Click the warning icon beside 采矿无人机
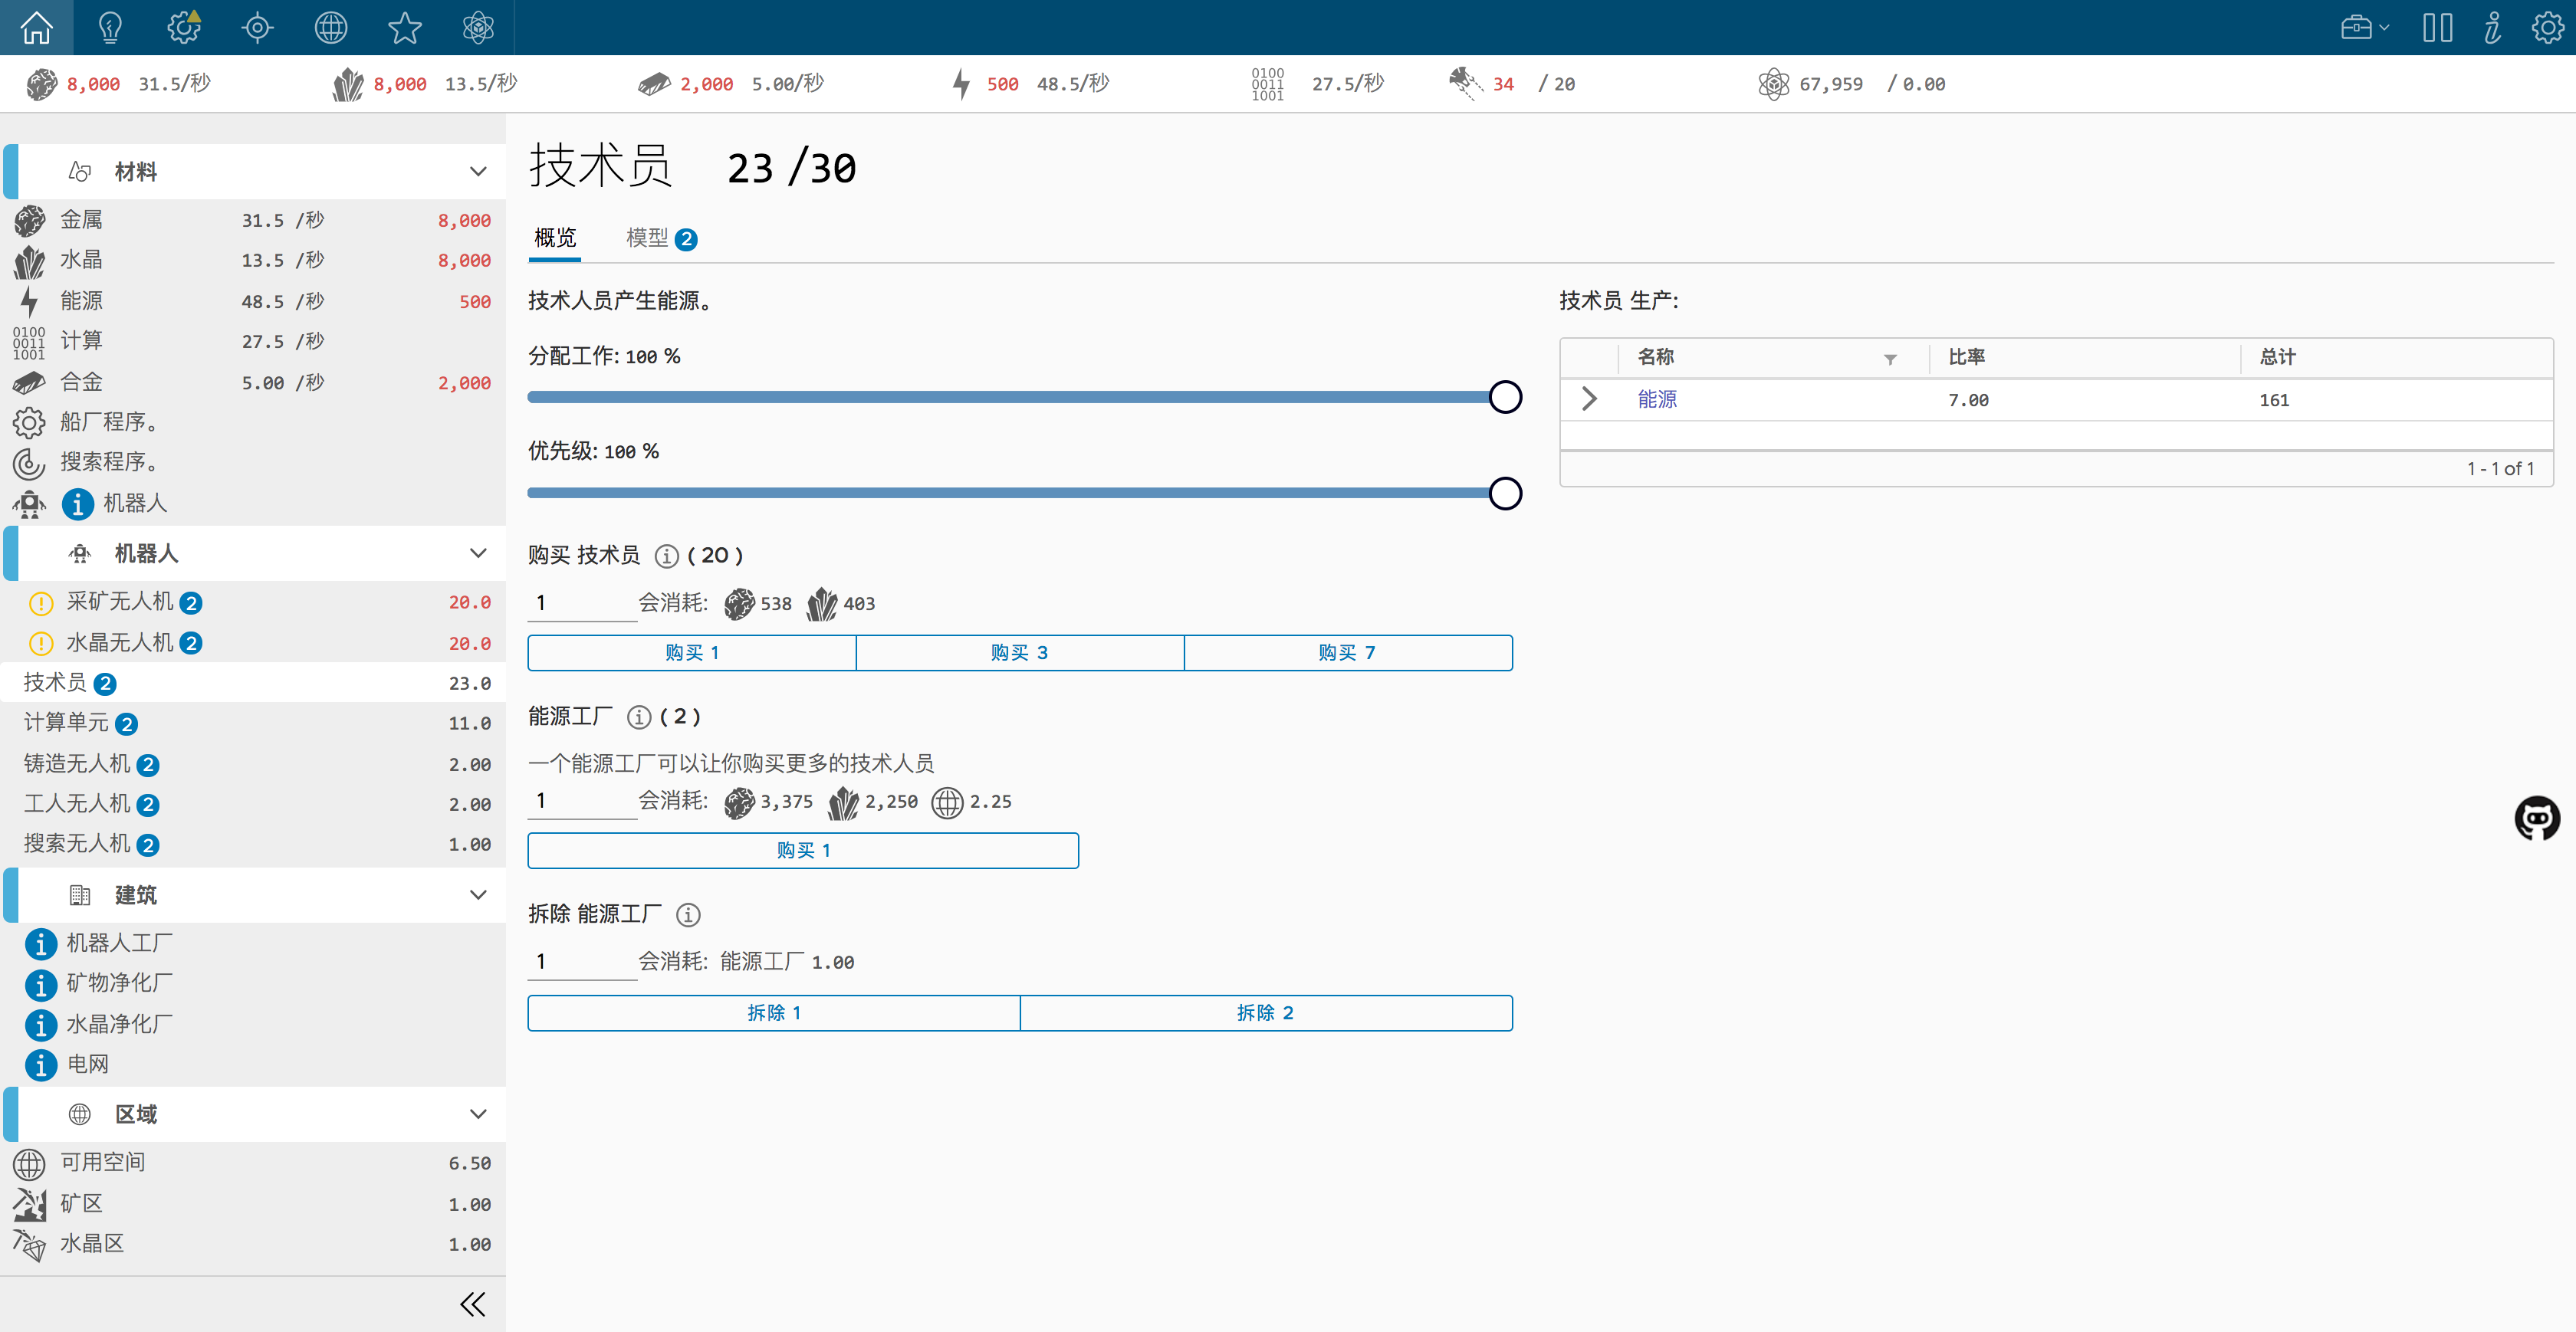 pos(41,603)
